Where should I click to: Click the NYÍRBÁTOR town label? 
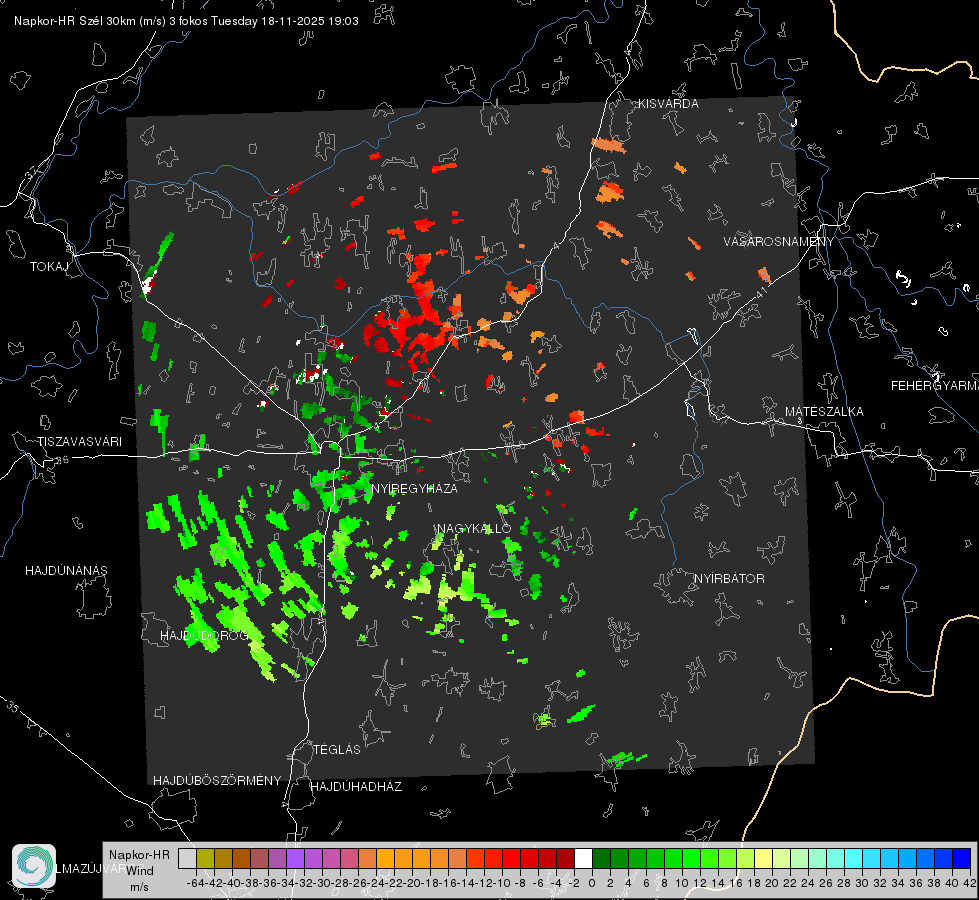[x=729, y=579]
